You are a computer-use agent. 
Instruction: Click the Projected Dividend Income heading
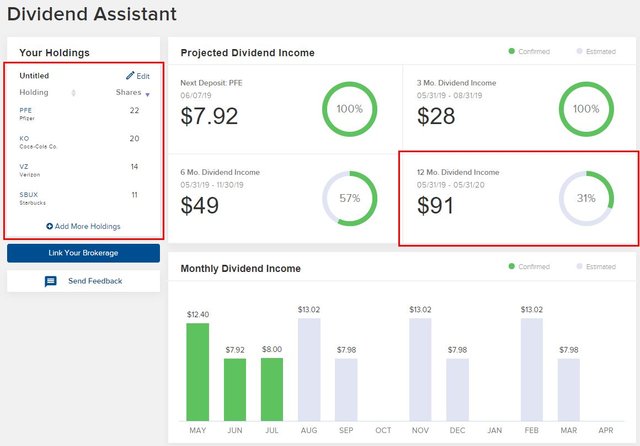[247, 53]
